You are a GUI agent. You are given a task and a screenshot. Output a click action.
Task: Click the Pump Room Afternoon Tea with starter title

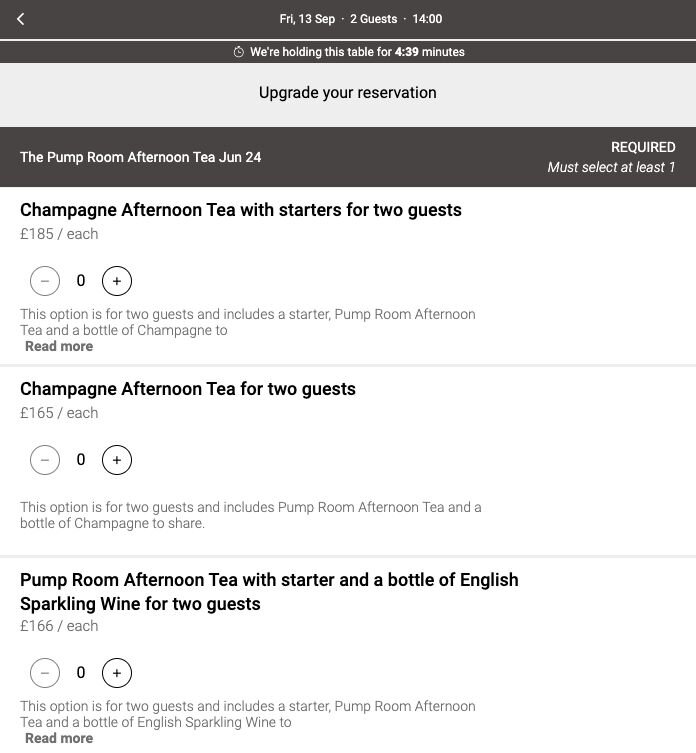pyautogui.click(x=269, y=592)
